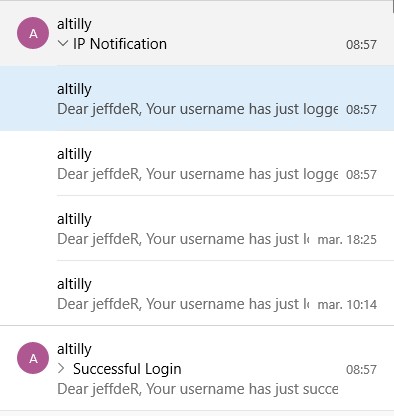394x416 pixels.
Task: Click the altilly sender name above IP Notification
Action: tap(74, 24)
